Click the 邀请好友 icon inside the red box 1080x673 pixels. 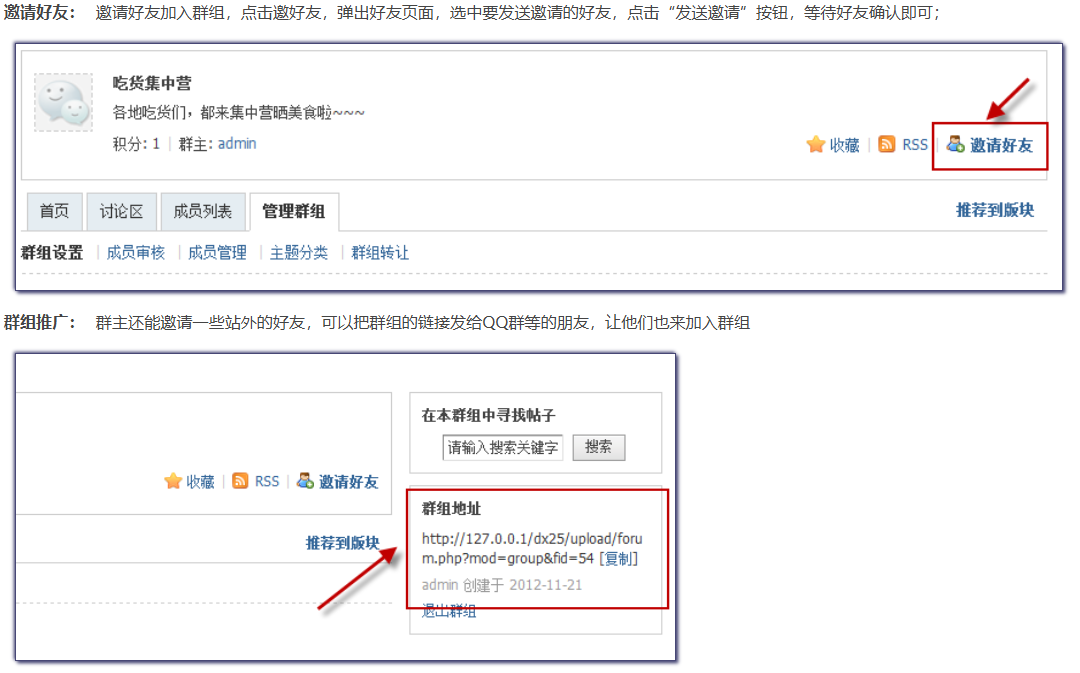[956, 145]
